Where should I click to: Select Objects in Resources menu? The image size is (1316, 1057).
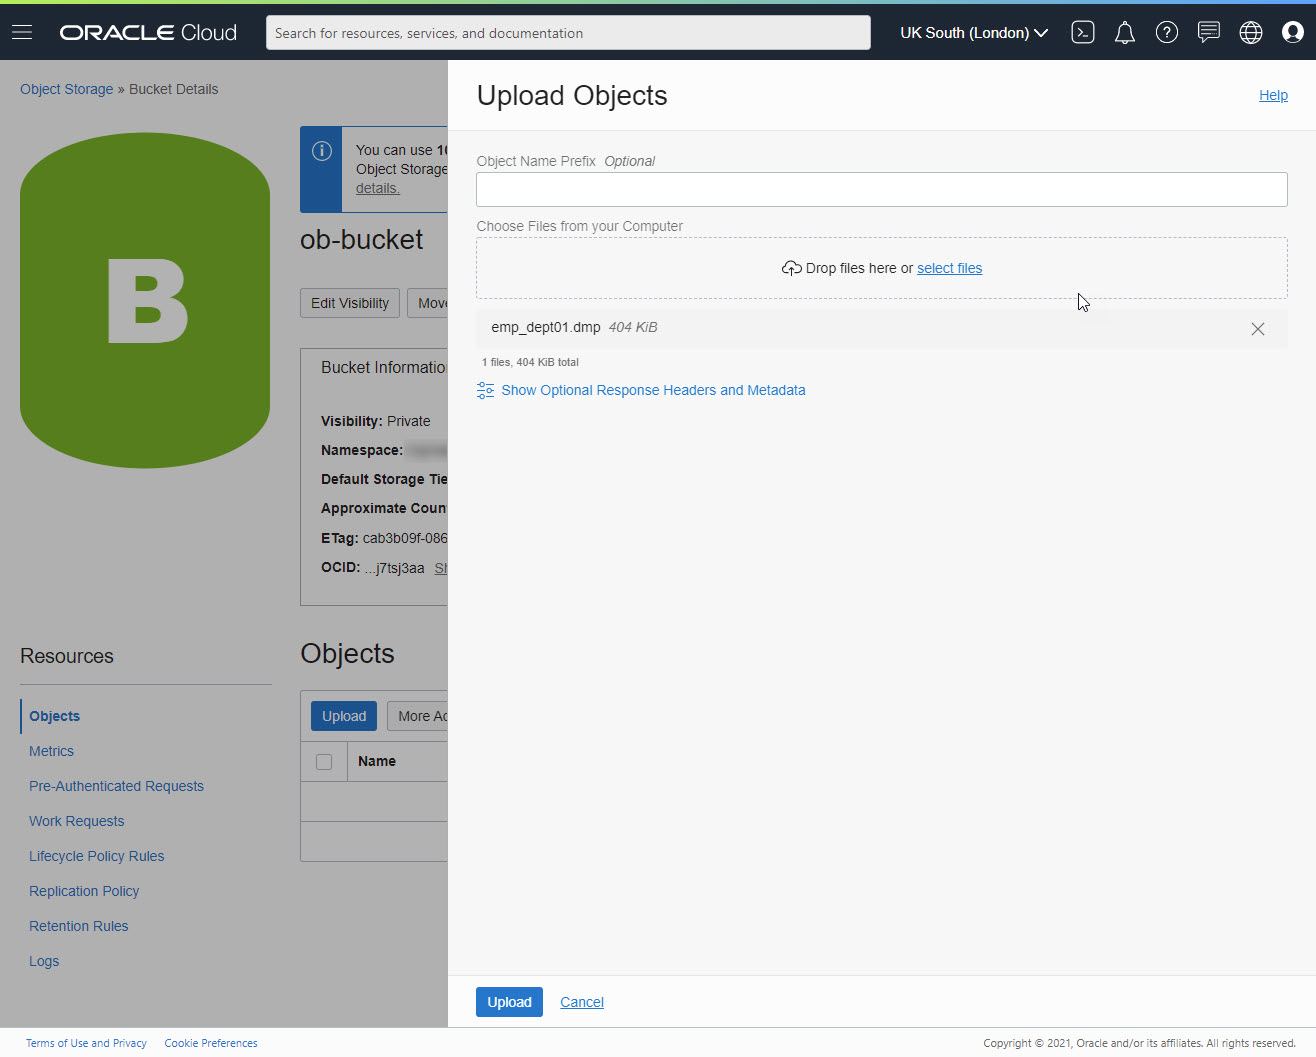(55, 716)
